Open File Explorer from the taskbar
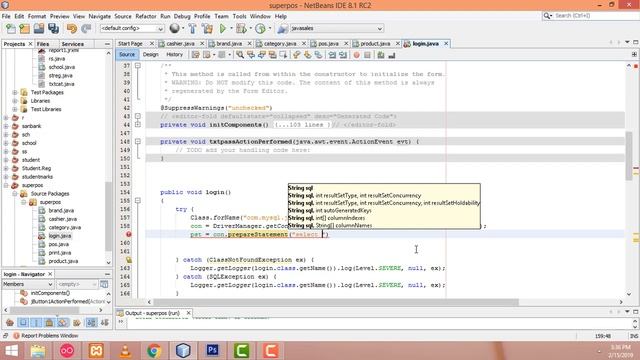The width and height of the screenshot is (640, 360). pos(38,350)
